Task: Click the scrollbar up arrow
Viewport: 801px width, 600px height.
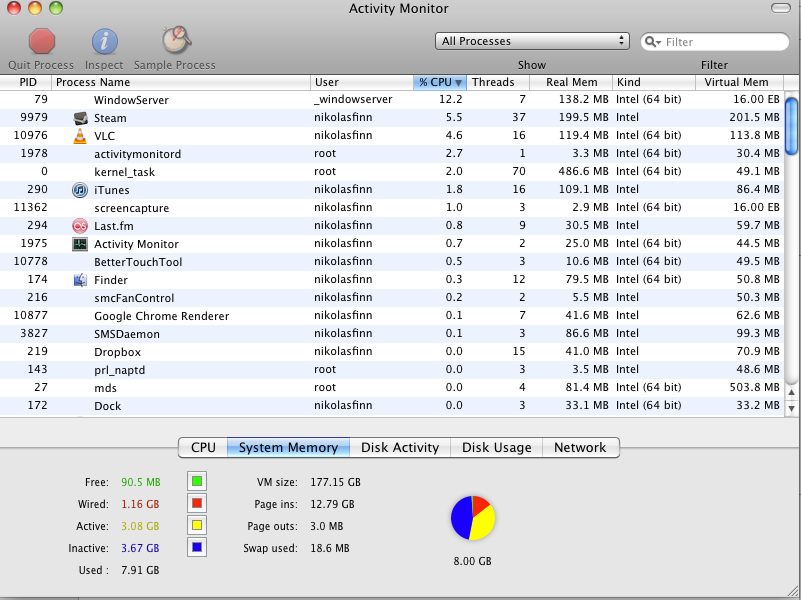Action: pos(791,393)
